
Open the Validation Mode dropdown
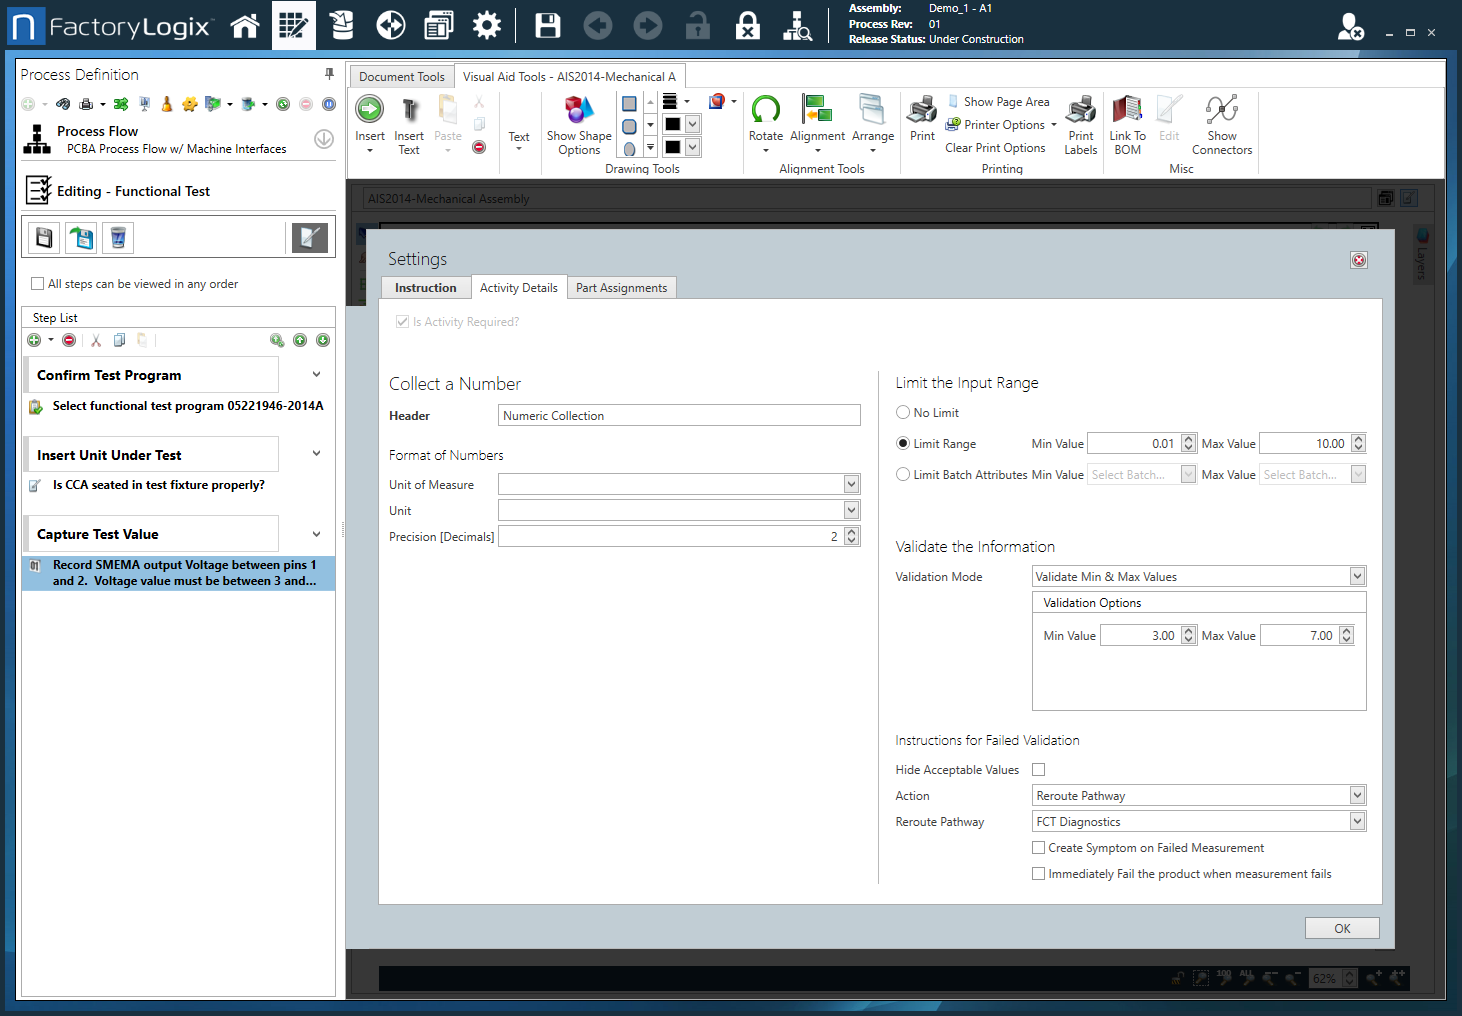coord(1357,577)
